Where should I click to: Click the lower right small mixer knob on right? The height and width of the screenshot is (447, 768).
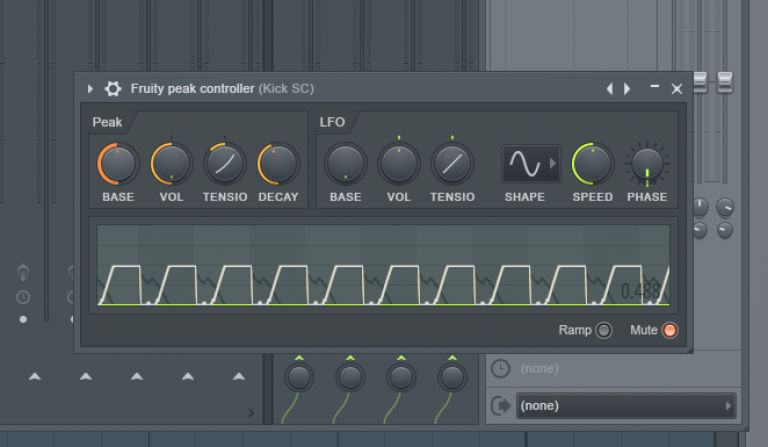pyautogui.click(x=725, y=230)
